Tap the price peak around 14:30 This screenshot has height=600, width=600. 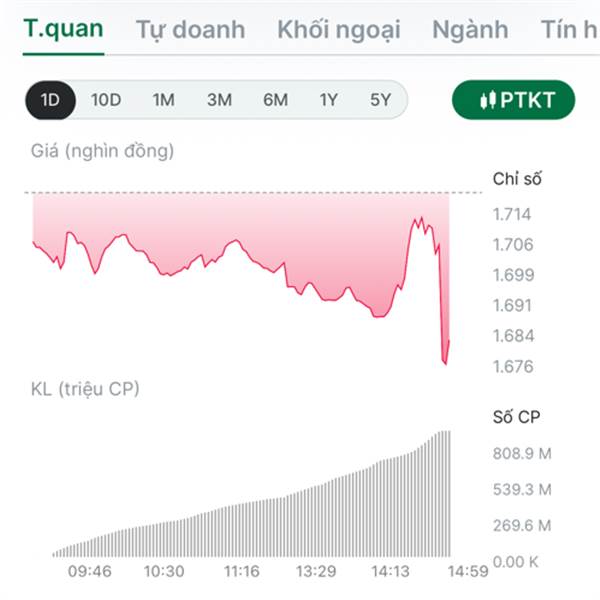point(418,220)
